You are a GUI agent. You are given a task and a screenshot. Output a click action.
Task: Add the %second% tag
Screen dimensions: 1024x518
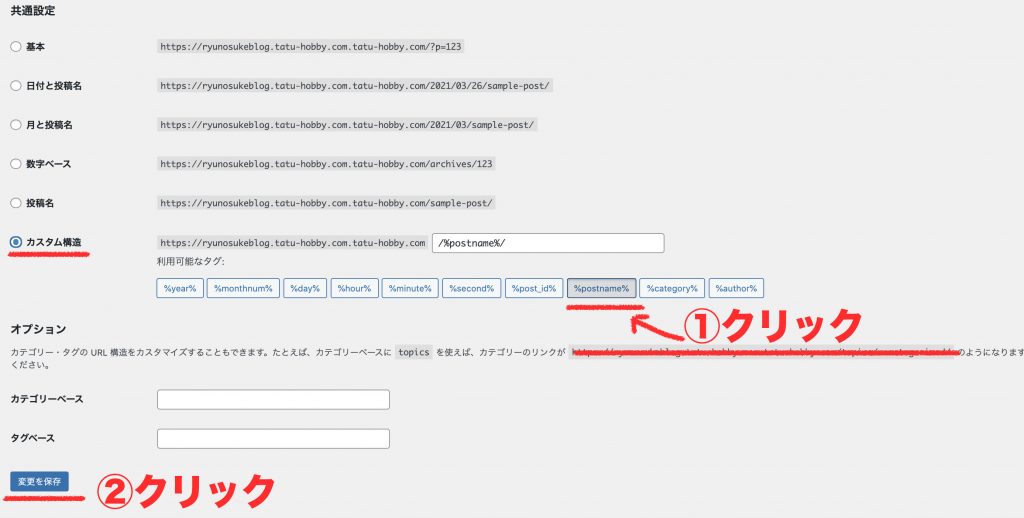pos(471,288)
